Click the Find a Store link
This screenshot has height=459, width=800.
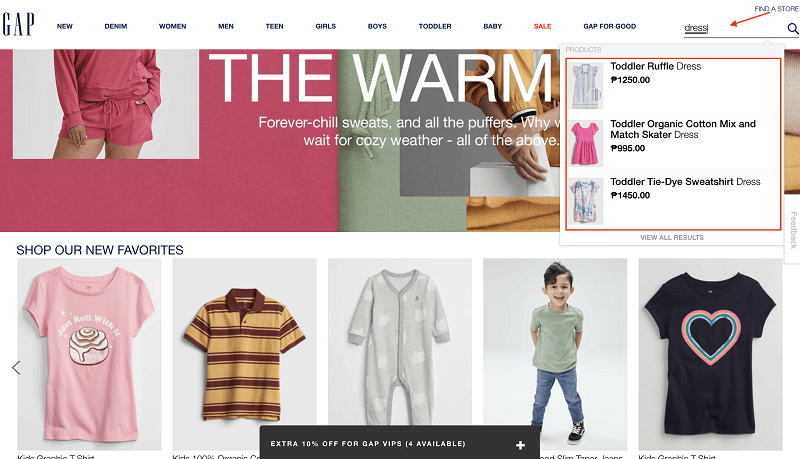coord(777,9)
